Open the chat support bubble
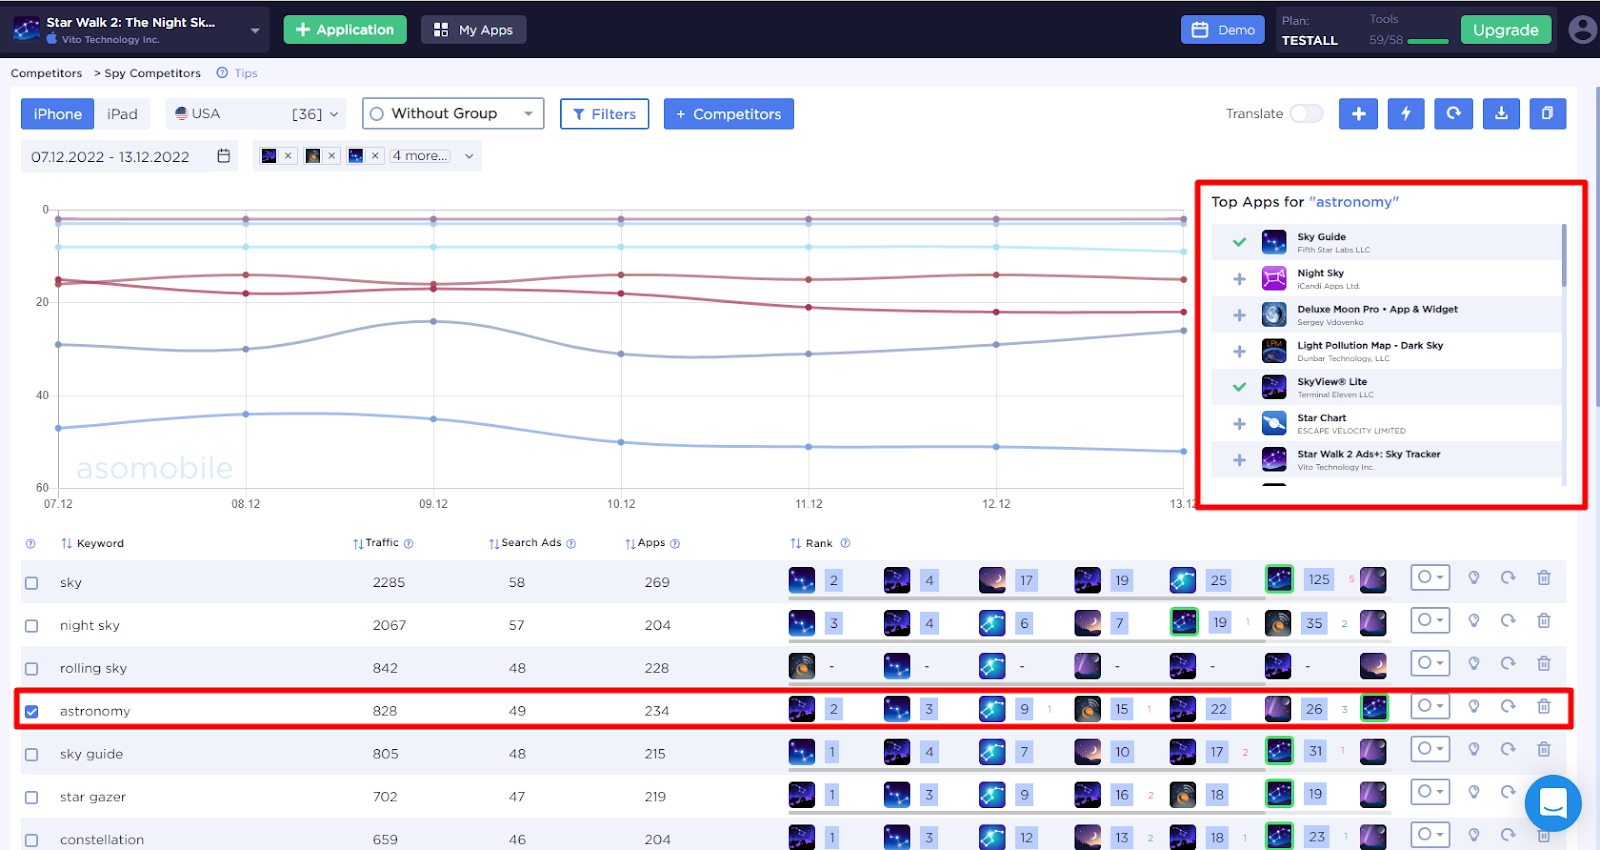 click(1553, 803)
